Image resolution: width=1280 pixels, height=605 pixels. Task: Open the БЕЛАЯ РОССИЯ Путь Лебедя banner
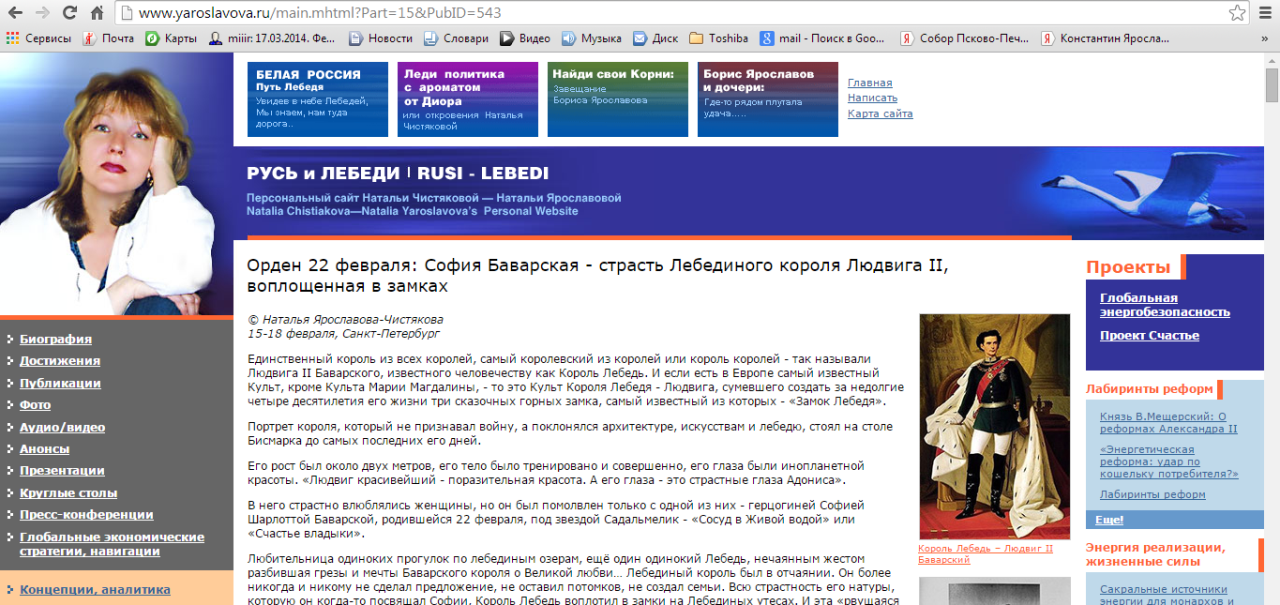pos(318,99)
